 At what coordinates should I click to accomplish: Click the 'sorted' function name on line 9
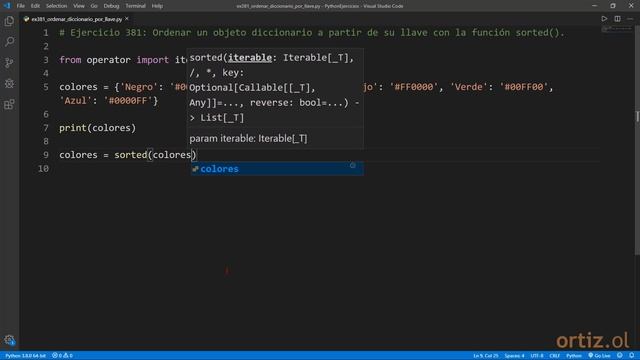coord(131,155)
